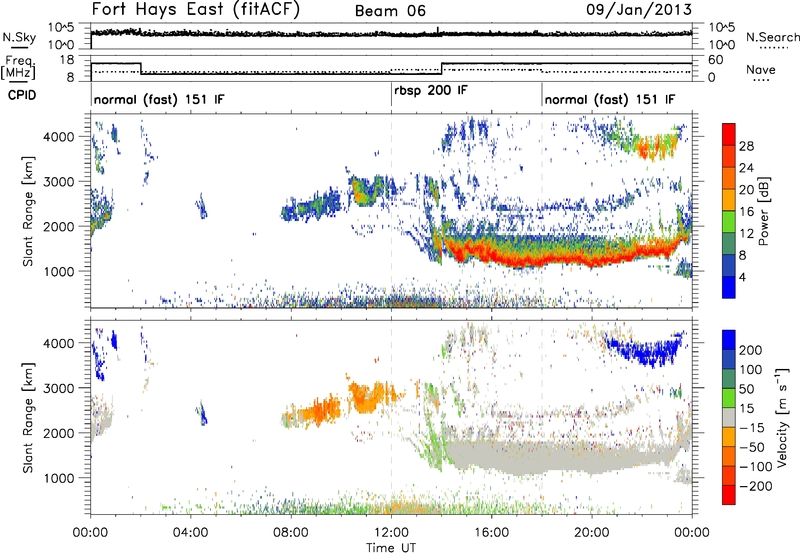Click the red swatch in Power colorbar
Image resolution: width=800 pixels, height=554 pixels.
pyautogui.click(x=729, y=135)
